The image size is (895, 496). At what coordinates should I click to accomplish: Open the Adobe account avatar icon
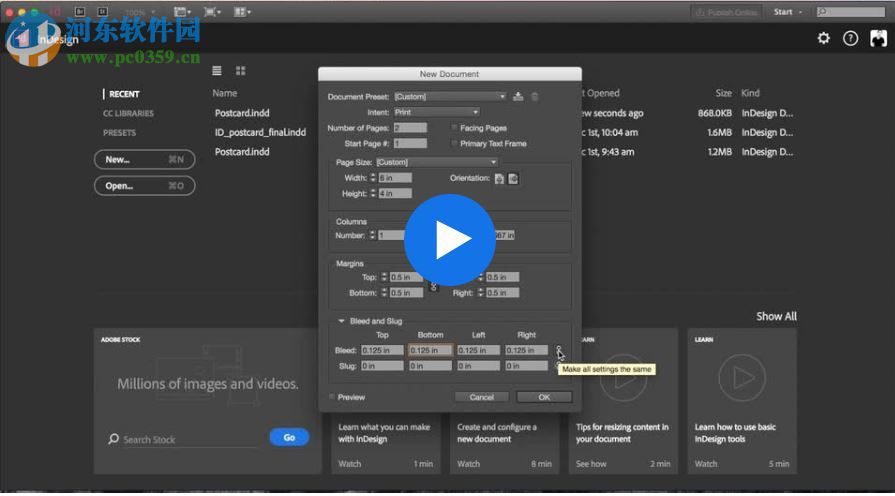coord(878,38)
